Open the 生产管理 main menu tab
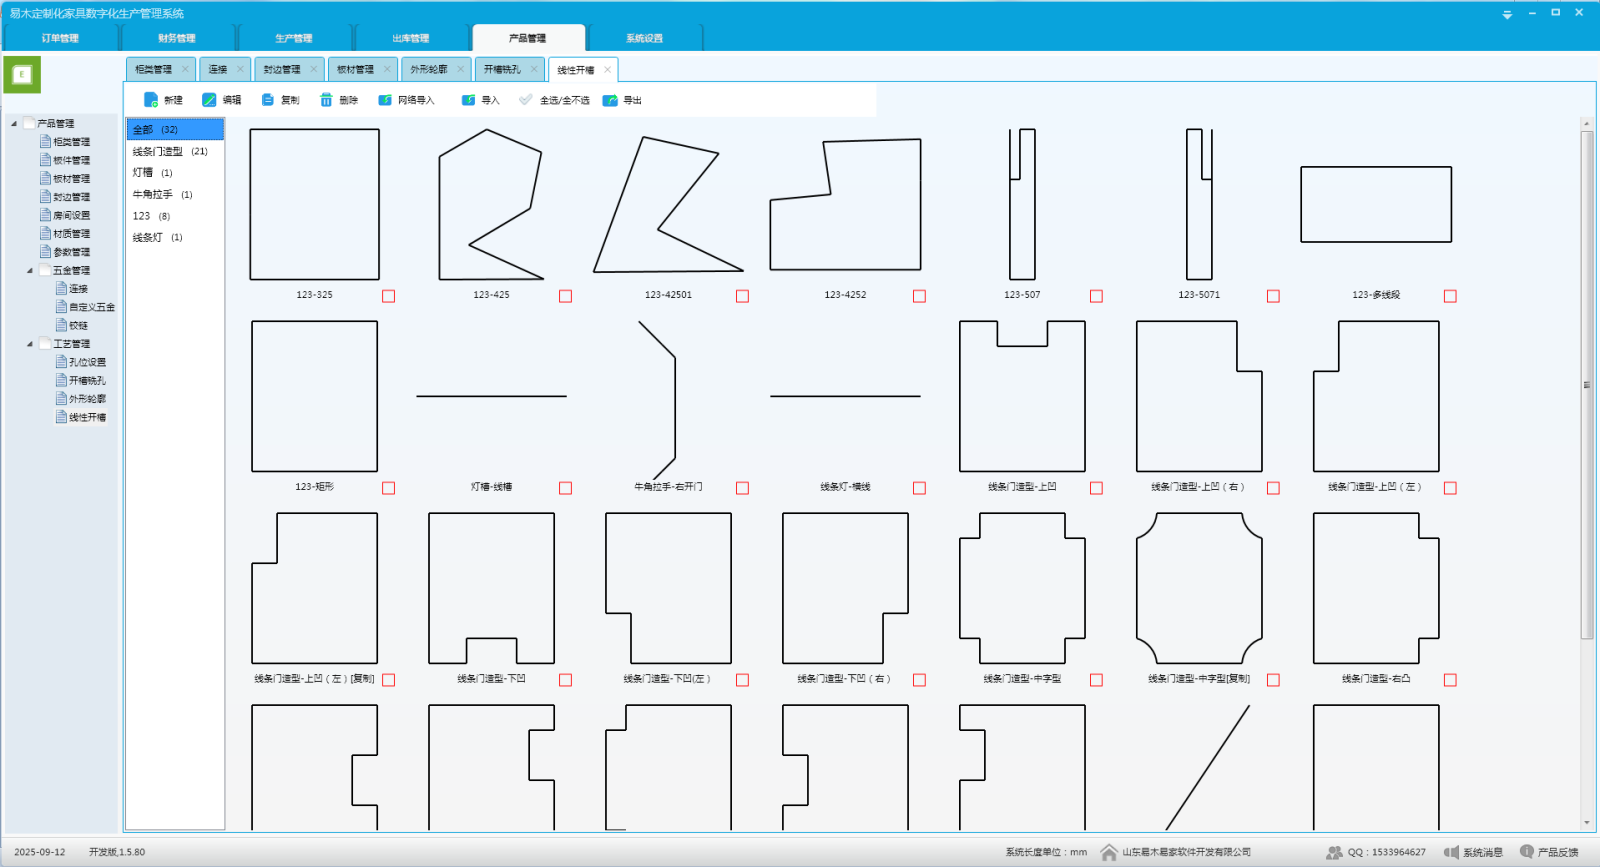Screen dimensions: 1600x867 294,38
